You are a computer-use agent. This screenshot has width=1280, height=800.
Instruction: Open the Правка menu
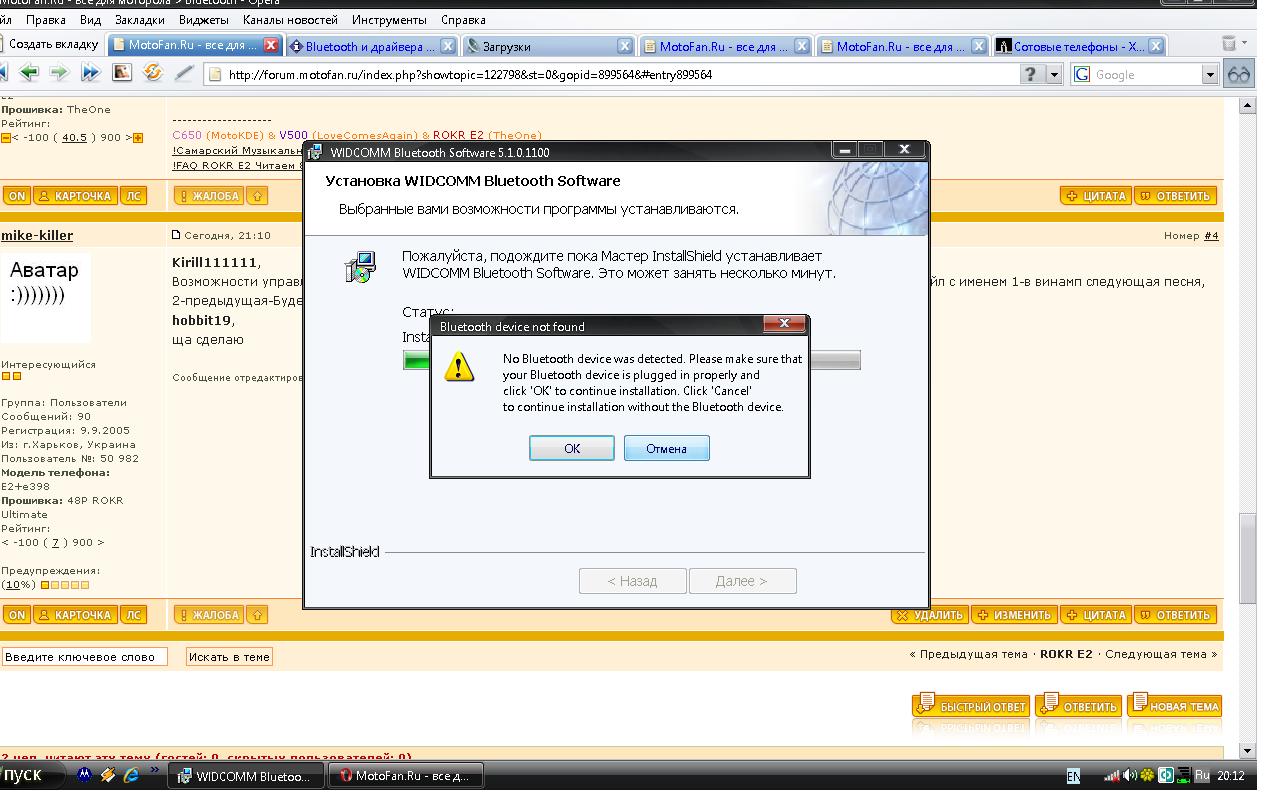click(x=46, y=19)
